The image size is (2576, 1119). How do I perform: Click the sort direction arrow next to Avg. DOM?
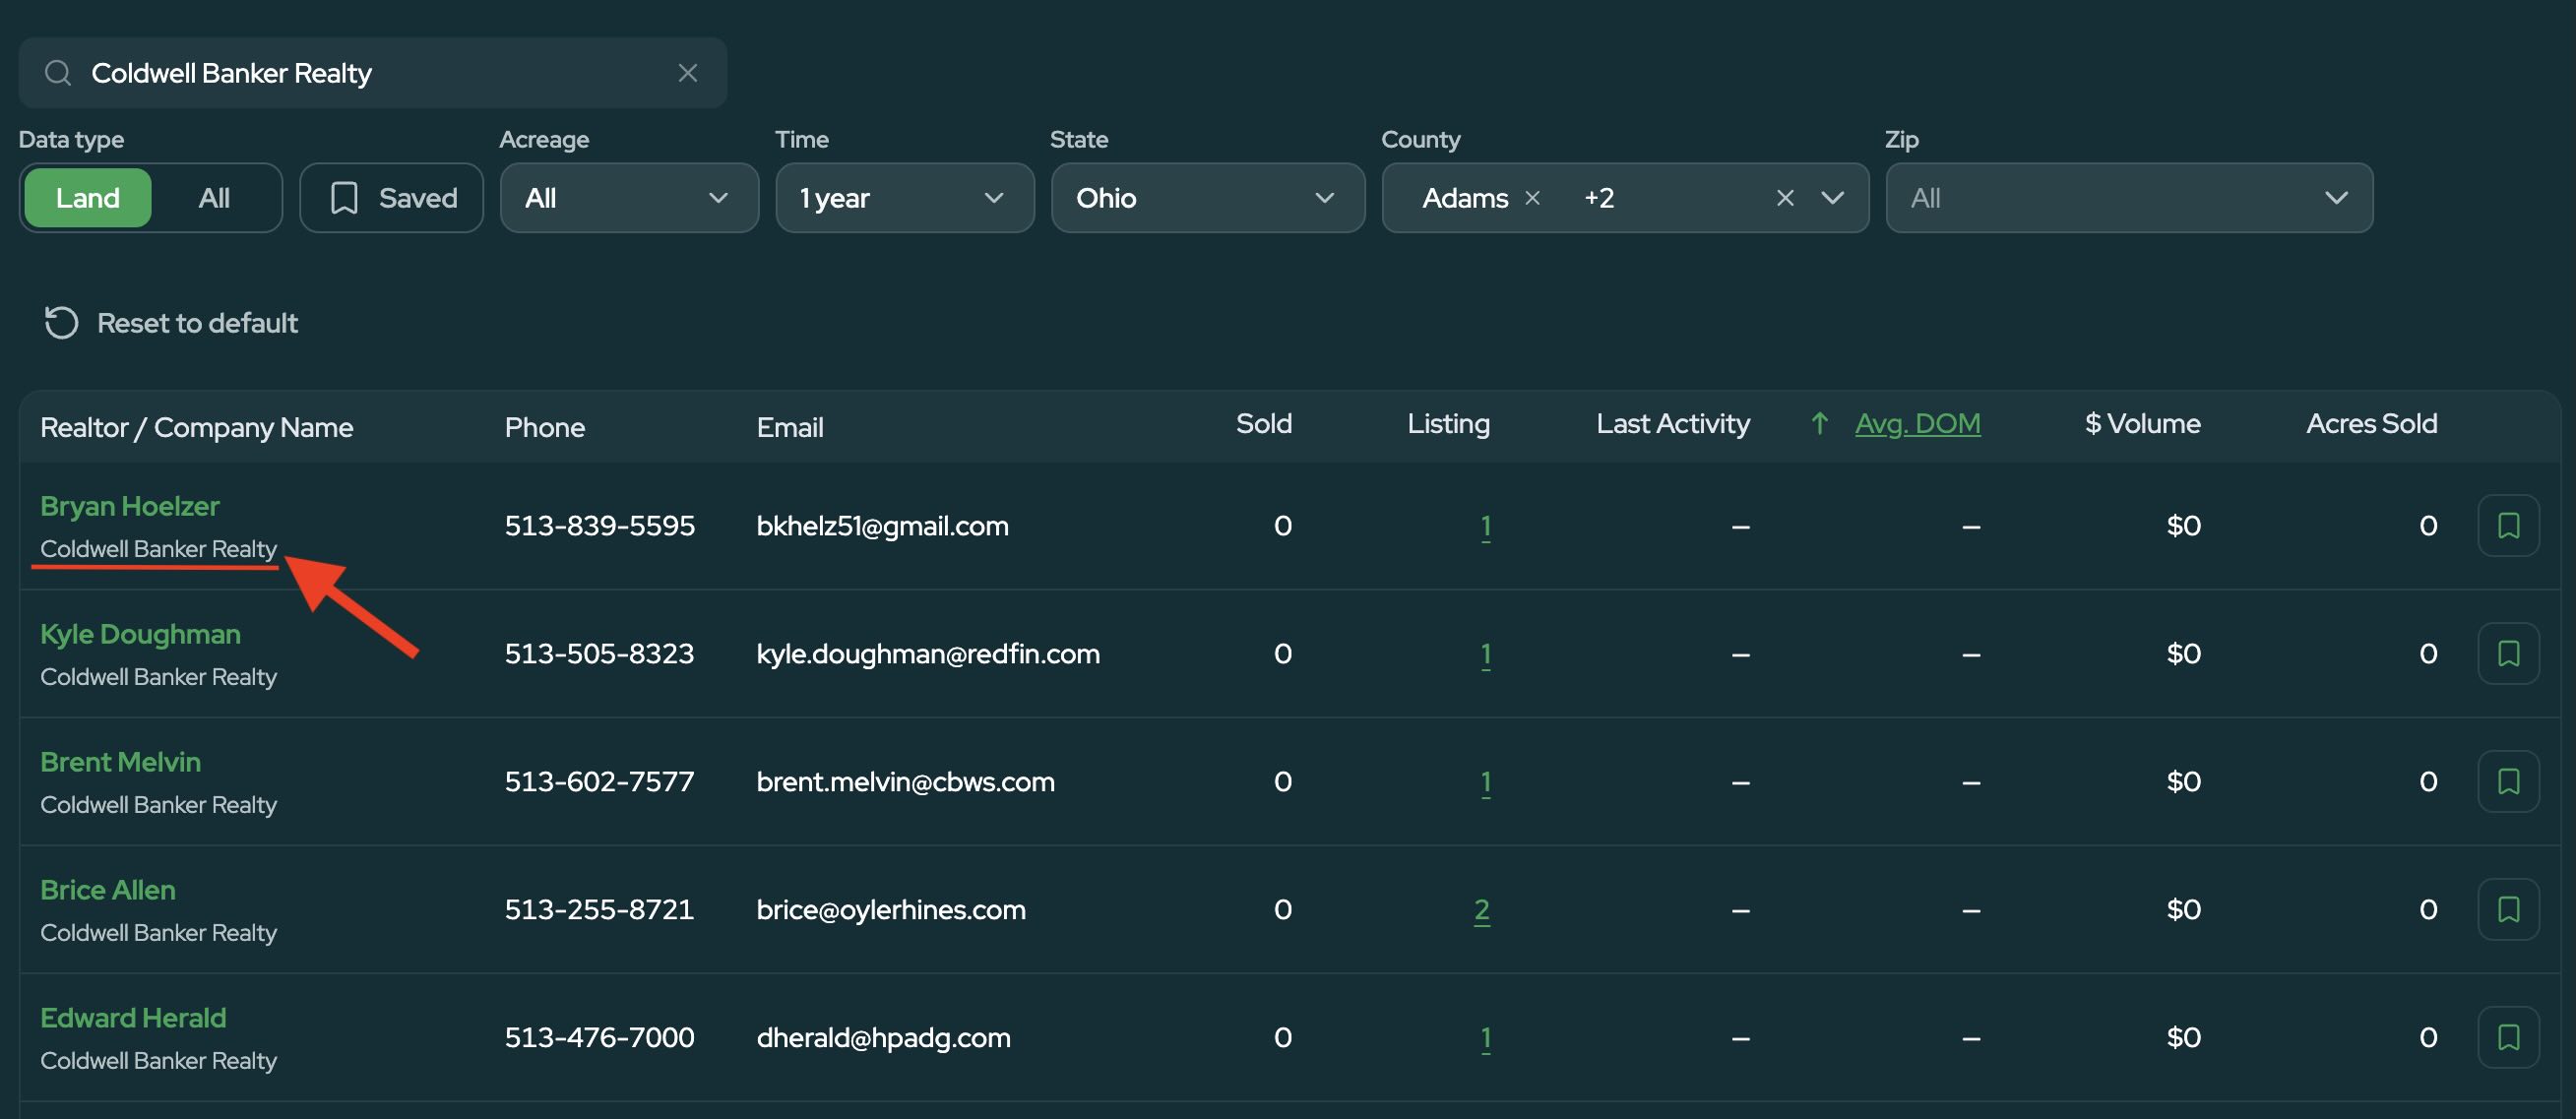pos(1820,424)
